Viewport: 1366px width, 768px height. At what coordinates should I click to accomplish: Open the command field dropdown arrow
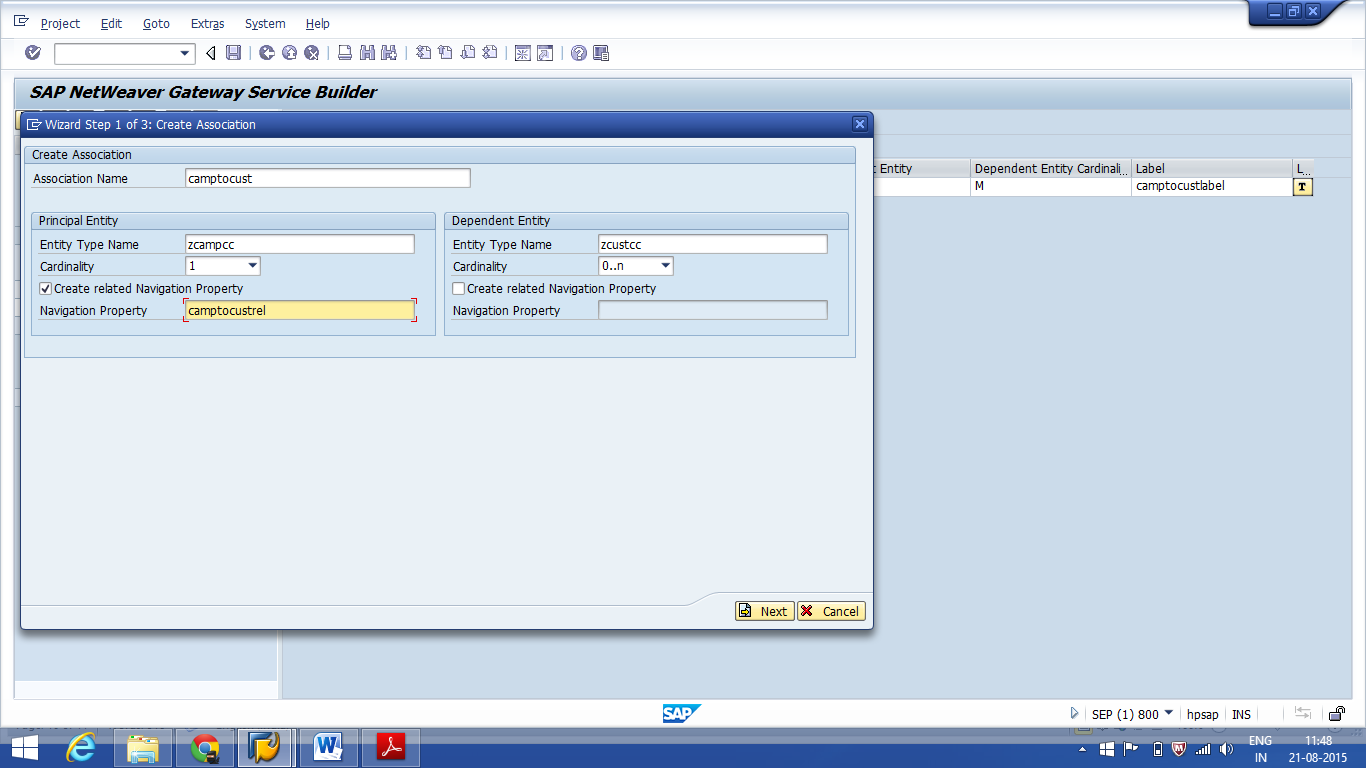coord(182,53)
